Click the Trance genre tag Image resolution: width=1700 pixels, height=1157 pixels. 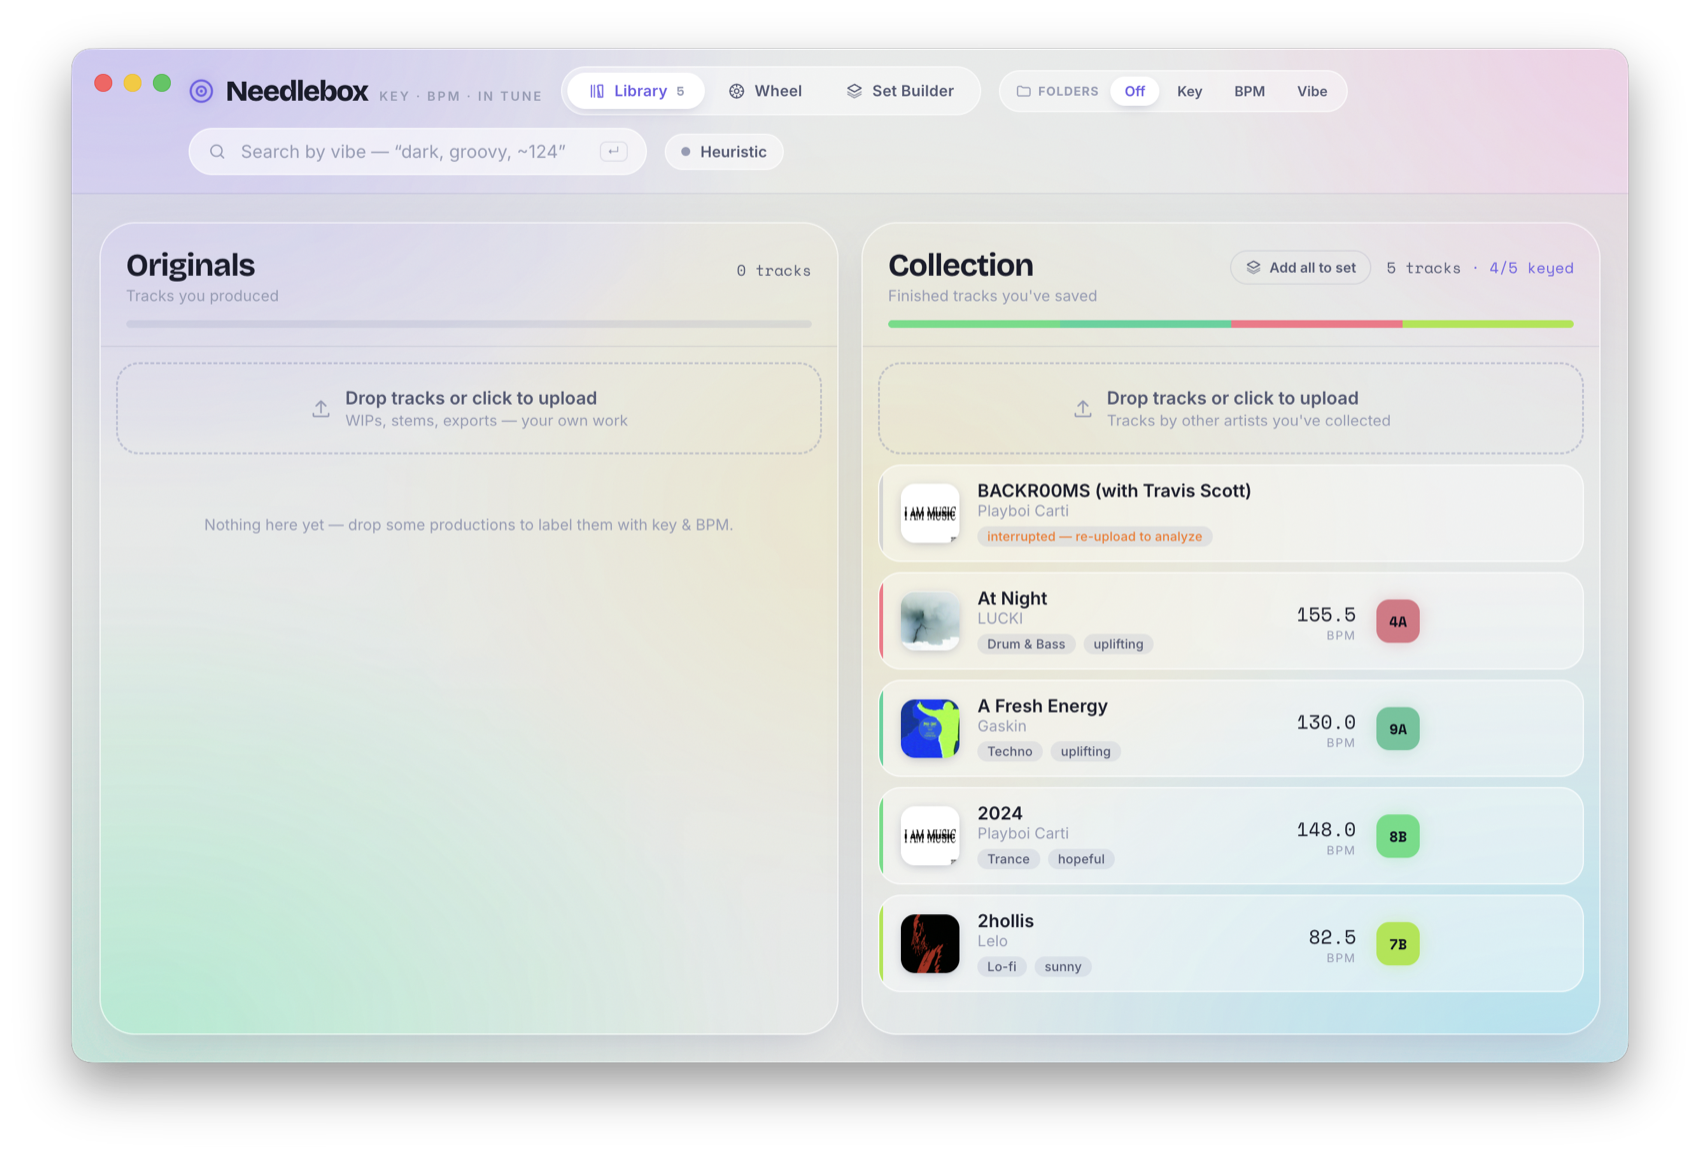[1008, 859]
